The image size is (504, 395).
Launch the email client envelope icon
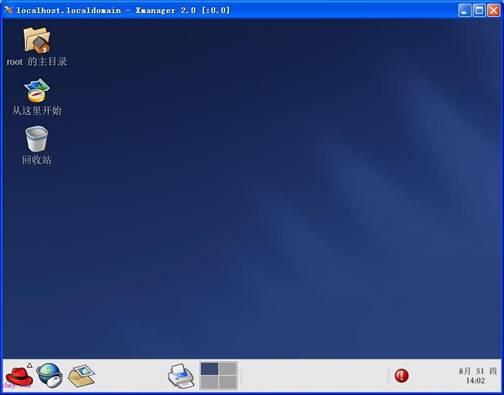pos(81,376)
